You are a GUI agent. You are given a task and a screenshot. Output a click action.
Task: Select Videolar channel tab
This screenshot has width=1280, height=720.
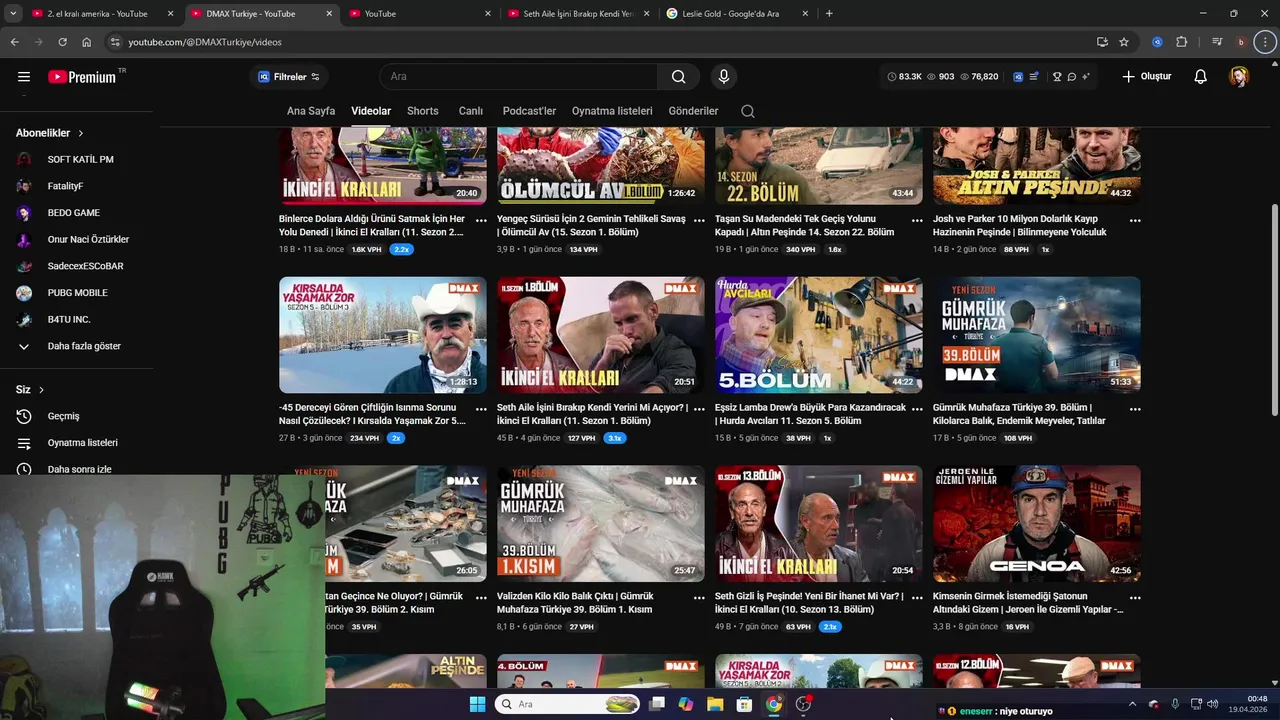pos(371,111)
